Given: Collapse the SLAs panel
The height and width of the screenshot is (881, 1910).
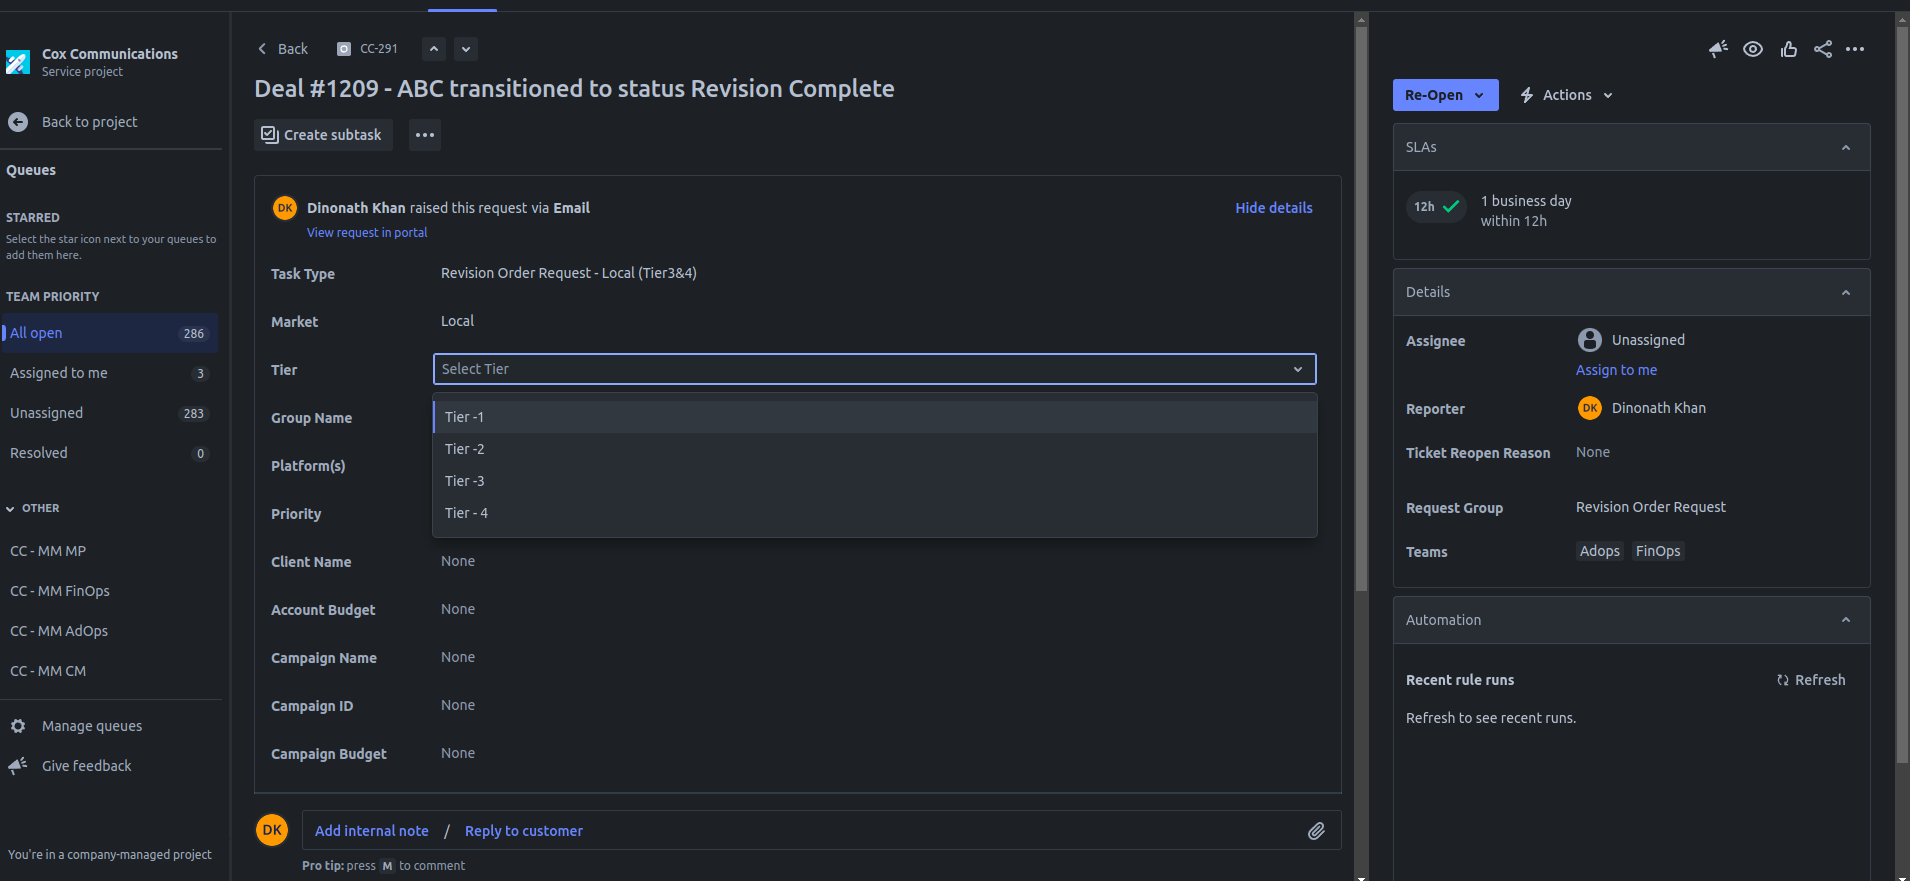Looking at the screenshot, I should click(1846, 148).
